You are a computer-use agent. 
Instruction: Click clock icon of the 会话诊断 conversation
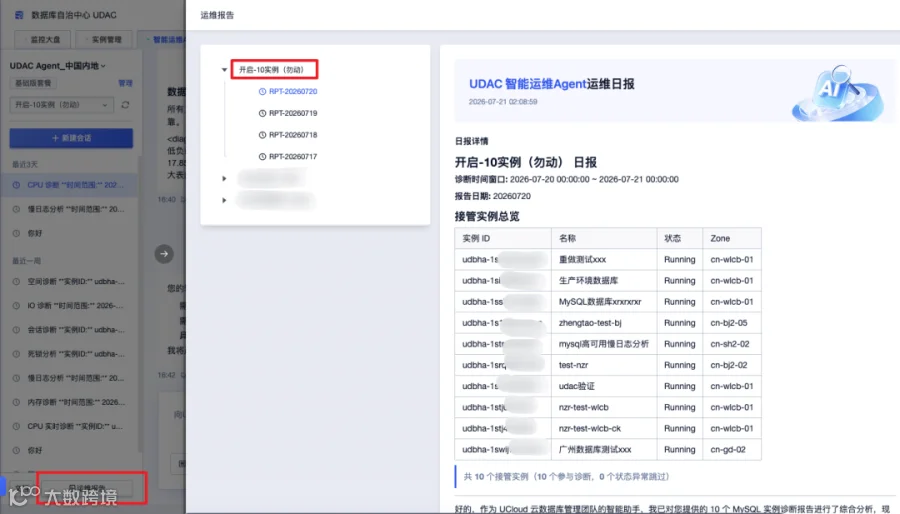[x=16, y=329]
